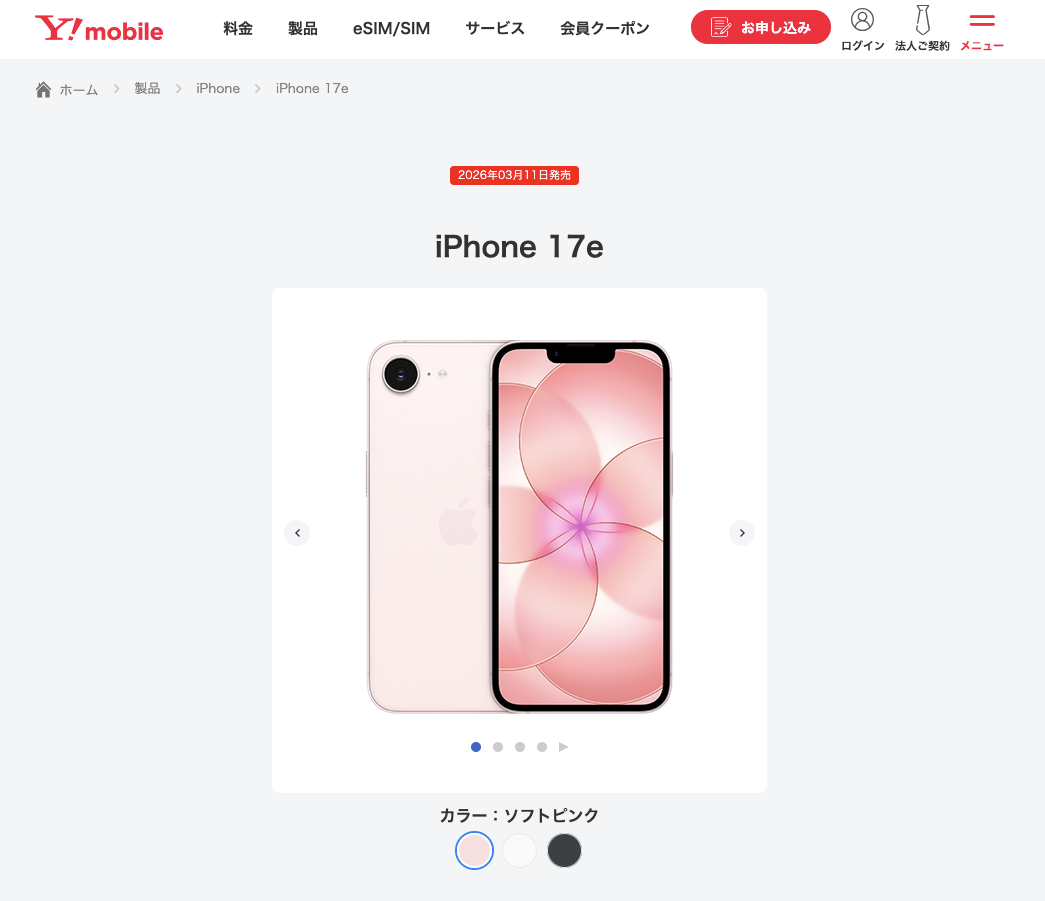
Task: Show next phone image with right arrow
Action: click(742, 533)
